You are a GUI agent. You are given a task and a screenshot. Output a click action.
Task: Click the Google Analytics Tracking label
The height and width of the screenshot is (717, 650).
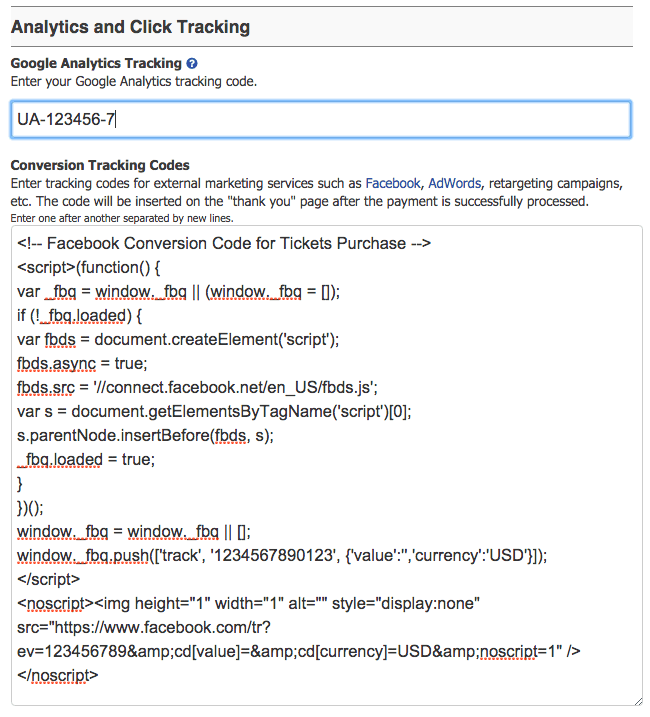pos(96,63)
